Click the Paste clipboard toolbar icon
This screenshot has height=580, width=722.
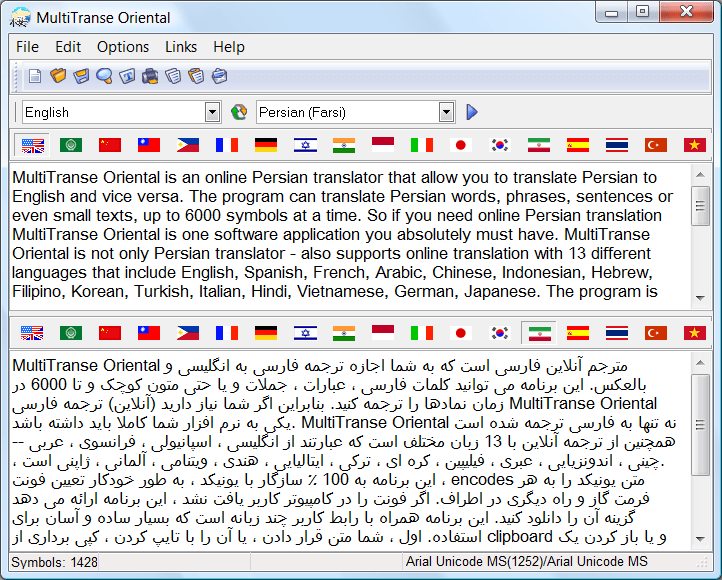pos(196,76)
